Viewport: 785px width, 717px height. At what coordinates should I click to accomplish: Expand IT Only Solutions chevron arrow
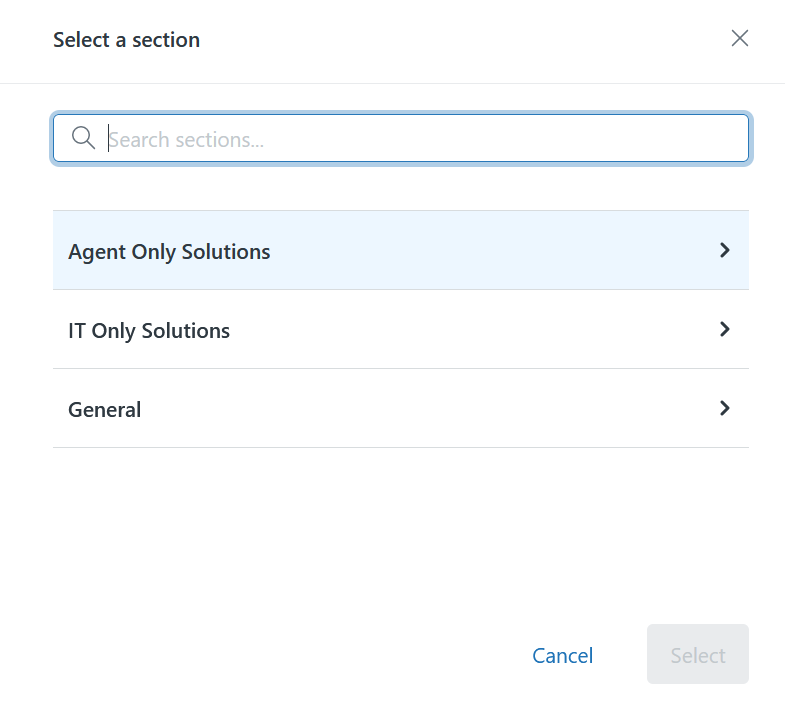pyautogui.click(x=724, y=329)
